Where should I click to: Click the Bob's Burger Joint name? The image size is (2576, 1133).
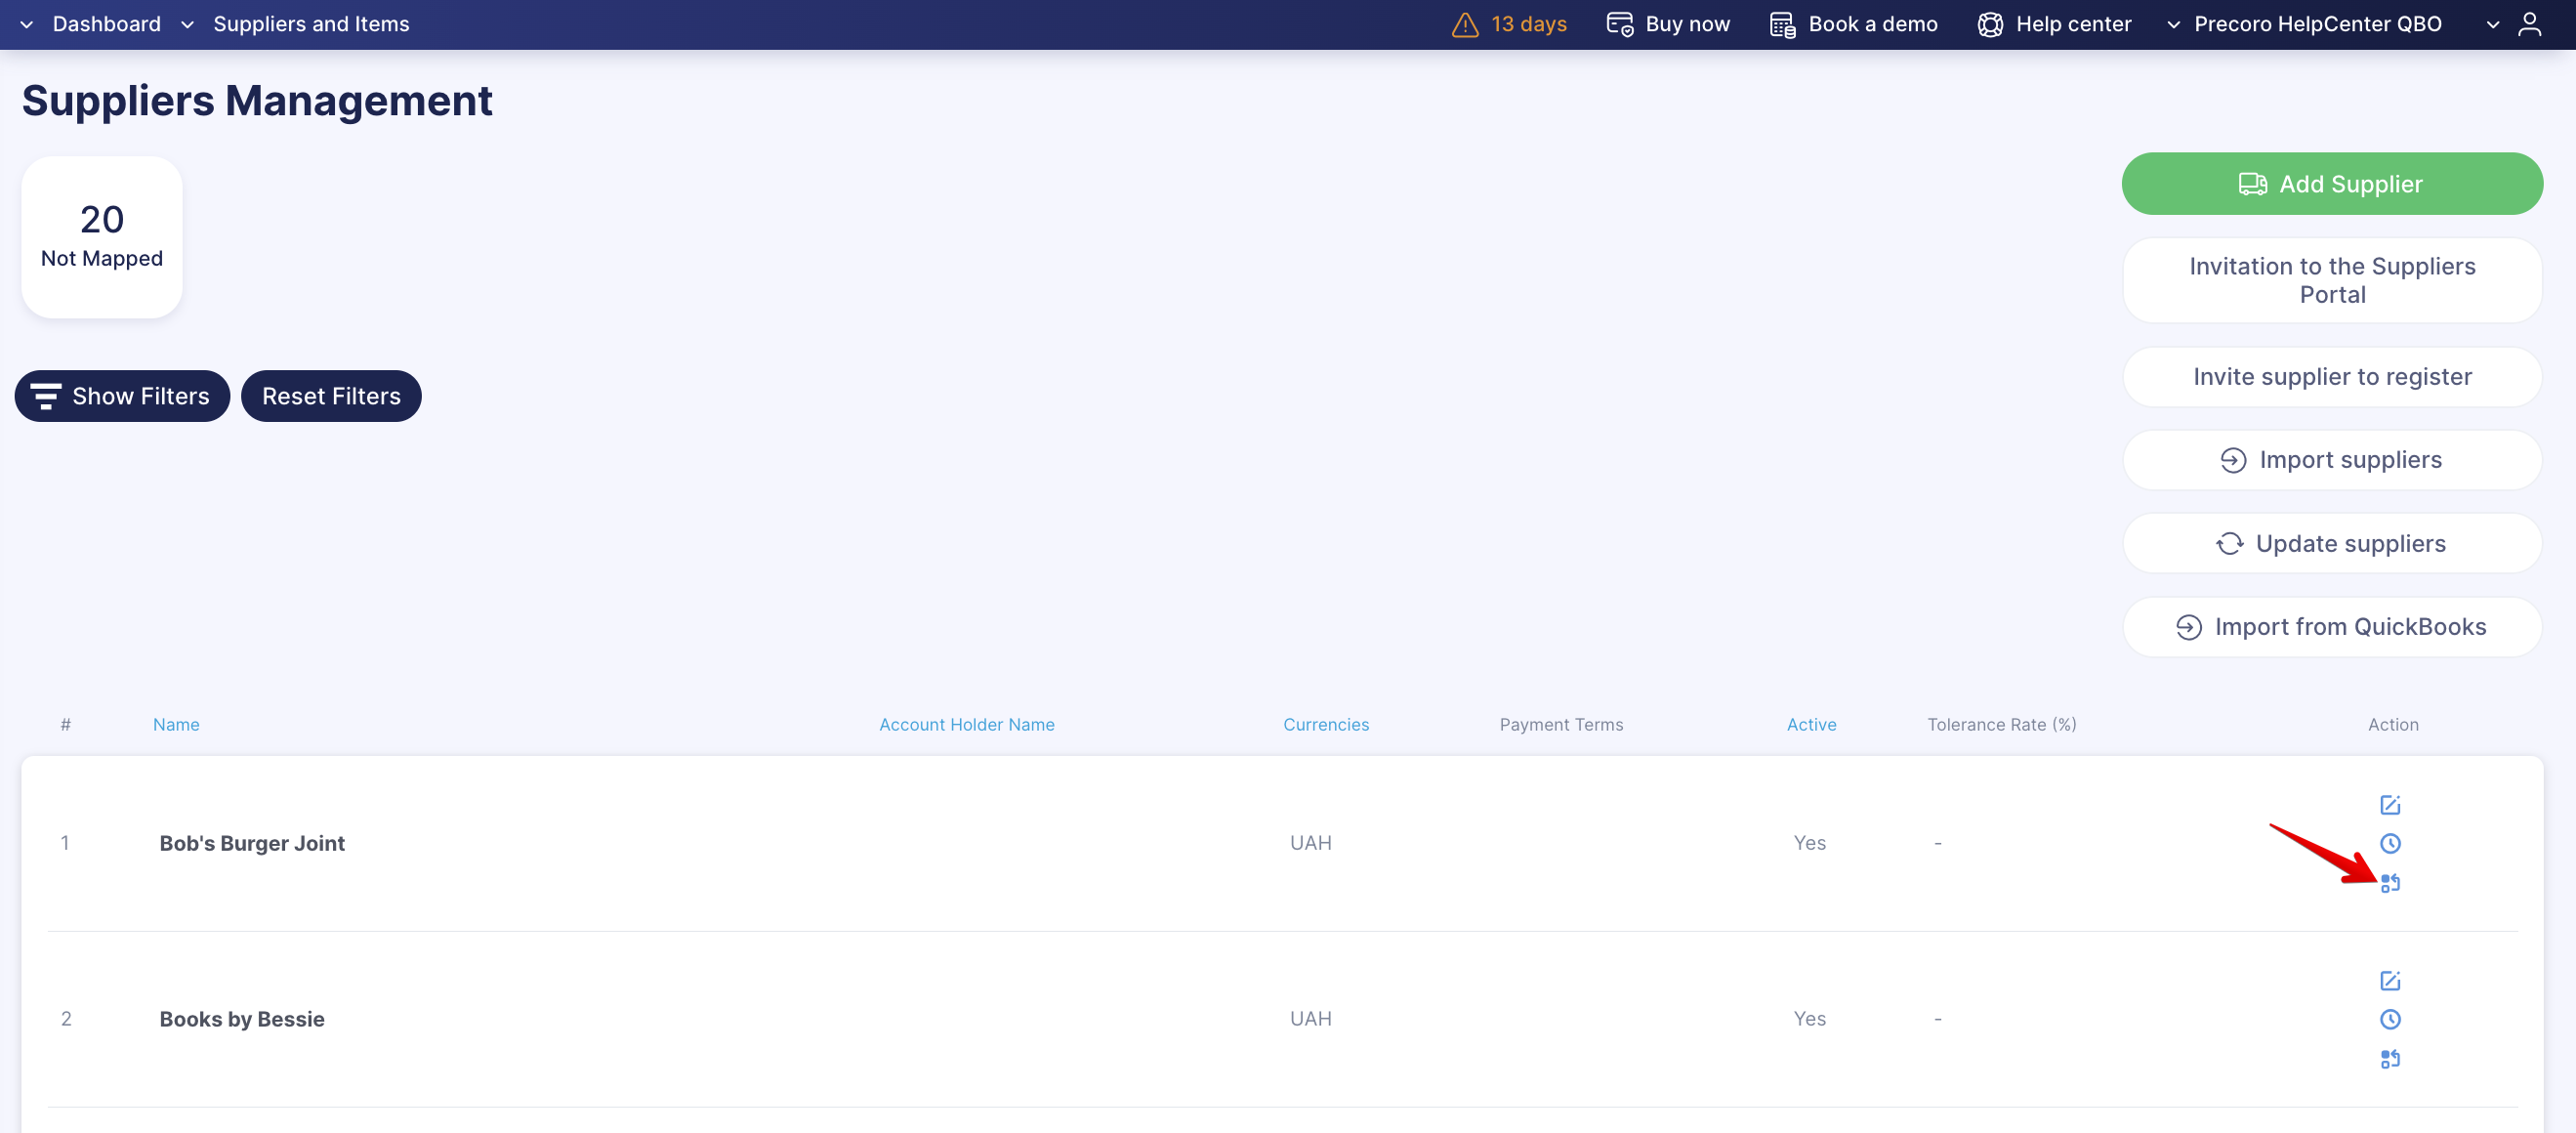tap(252, 844)
